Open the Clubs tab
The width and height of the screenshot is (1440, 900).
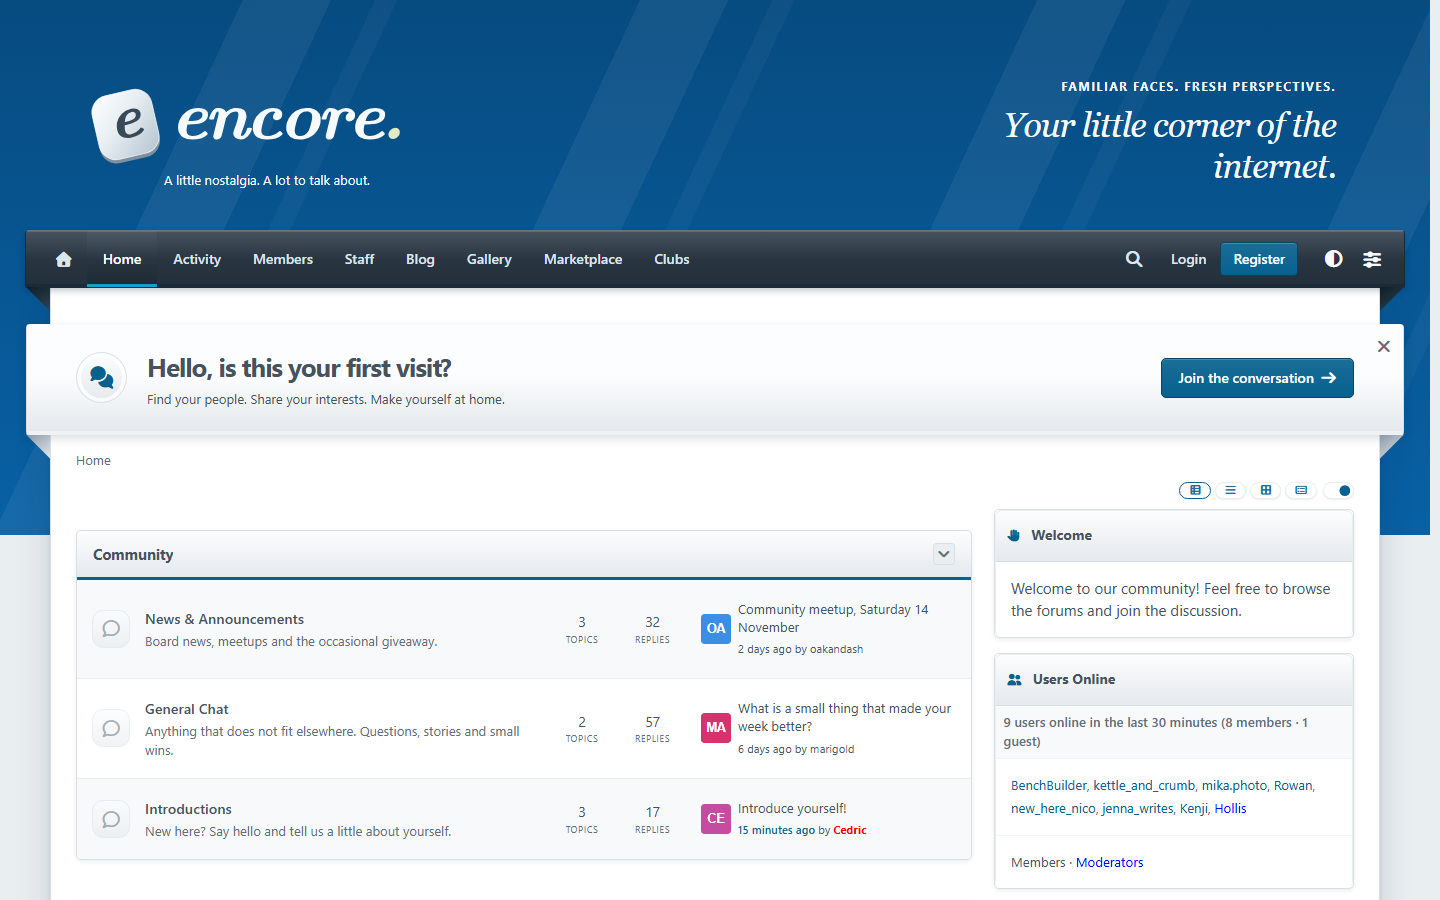click(672, 259)
